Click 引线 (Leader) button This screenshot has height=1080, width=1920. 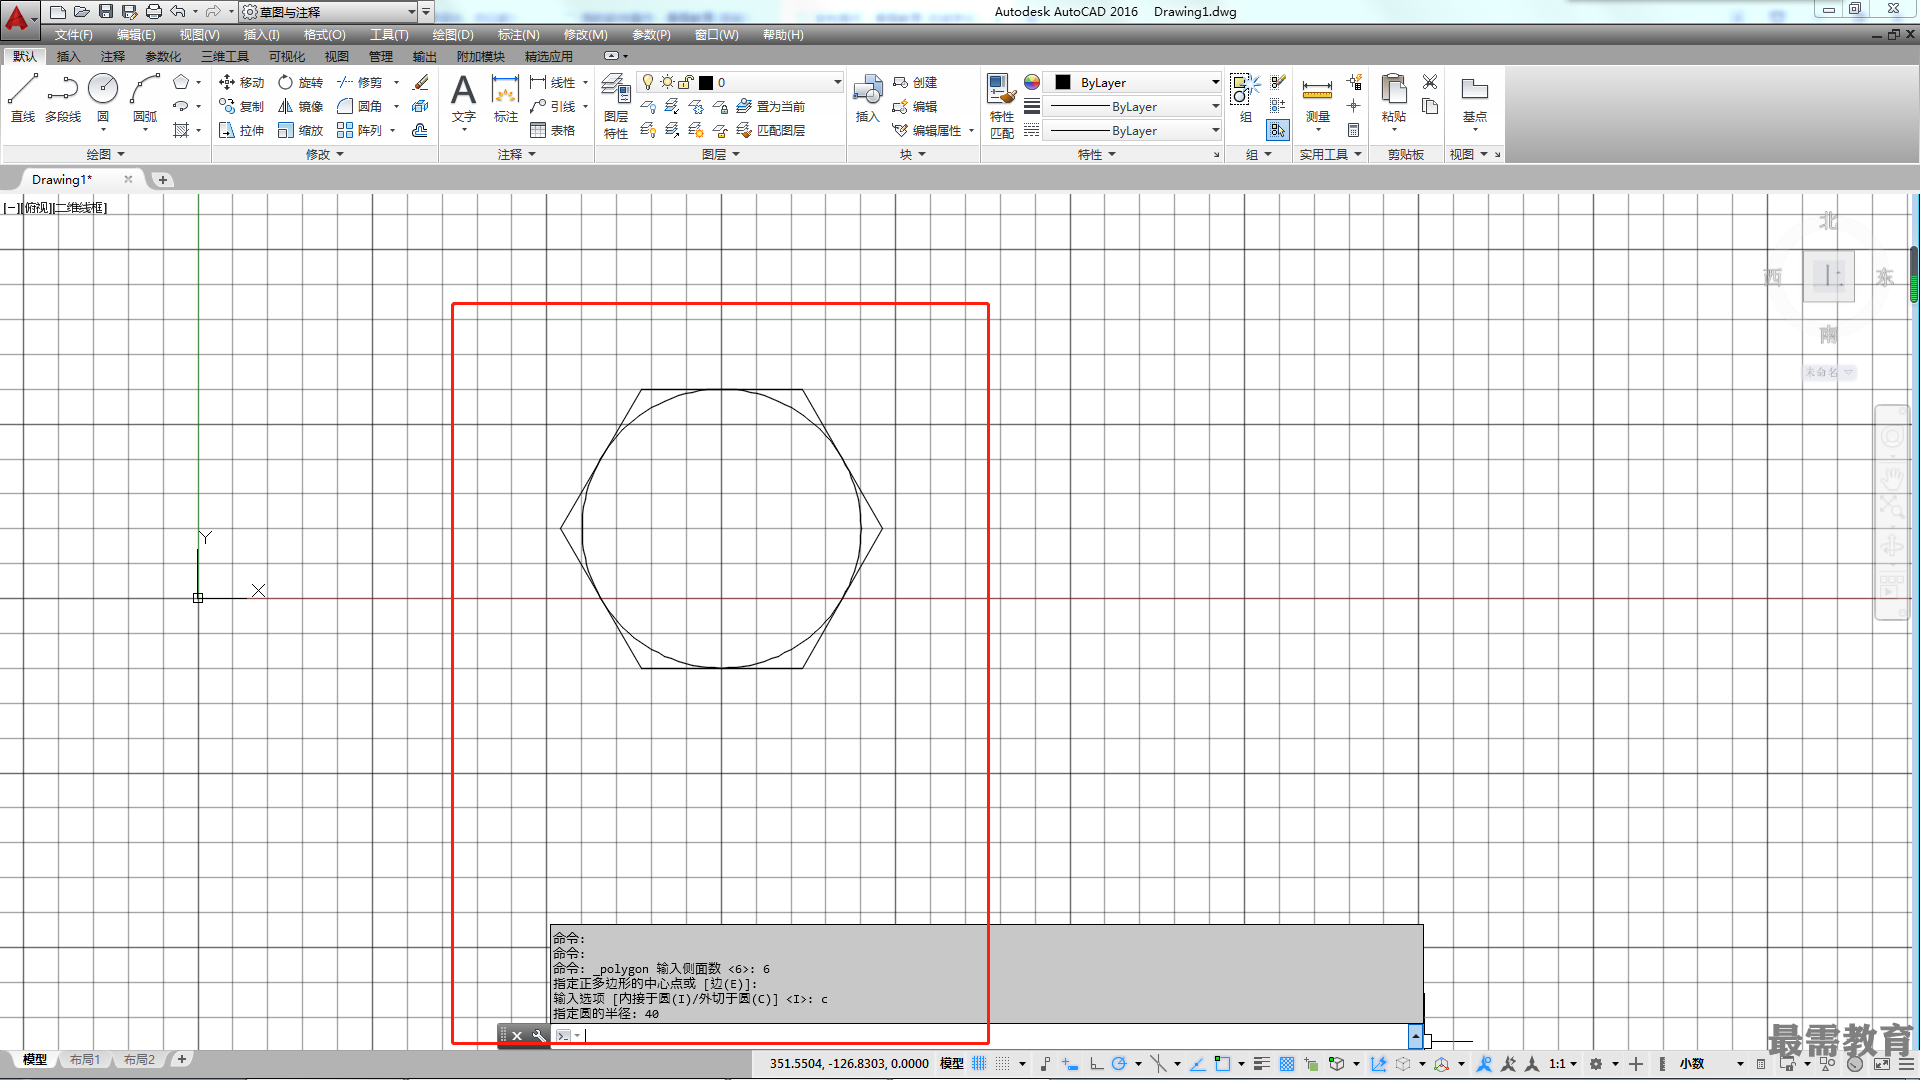coord(552,106)
